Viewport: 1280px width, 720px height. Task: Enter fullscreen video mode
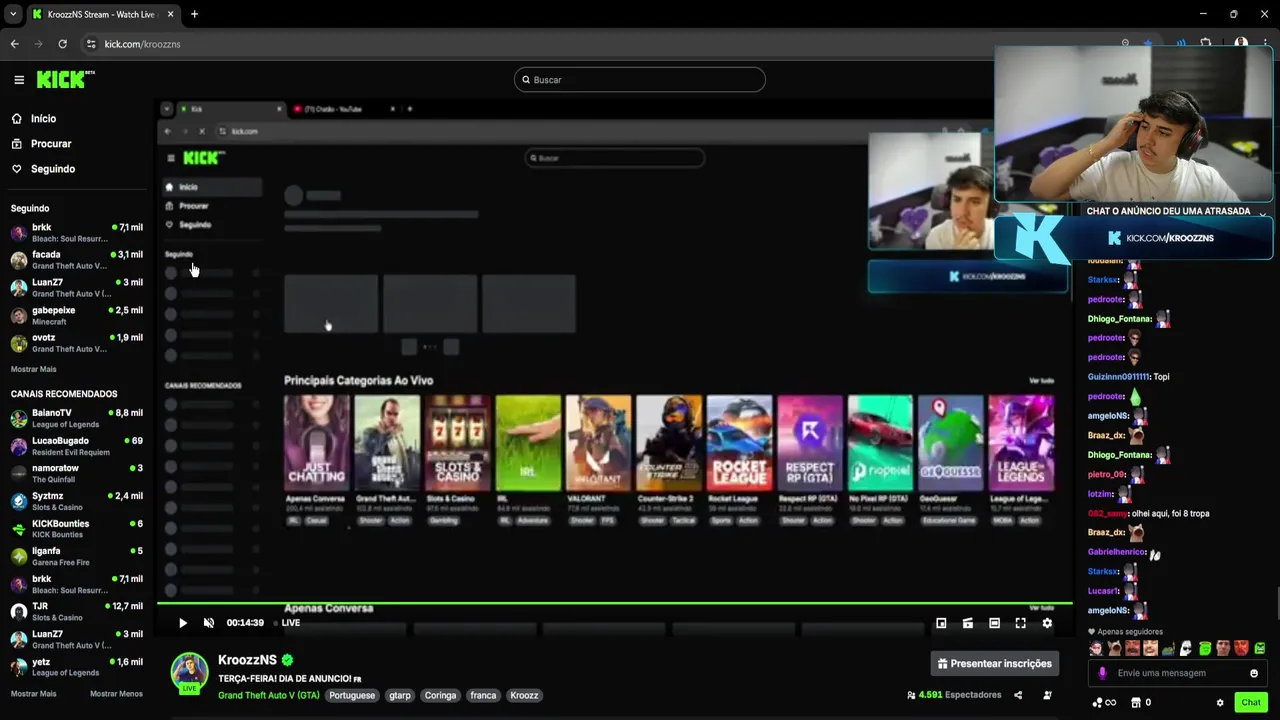pyautogui.click(x=1021, y=623)
